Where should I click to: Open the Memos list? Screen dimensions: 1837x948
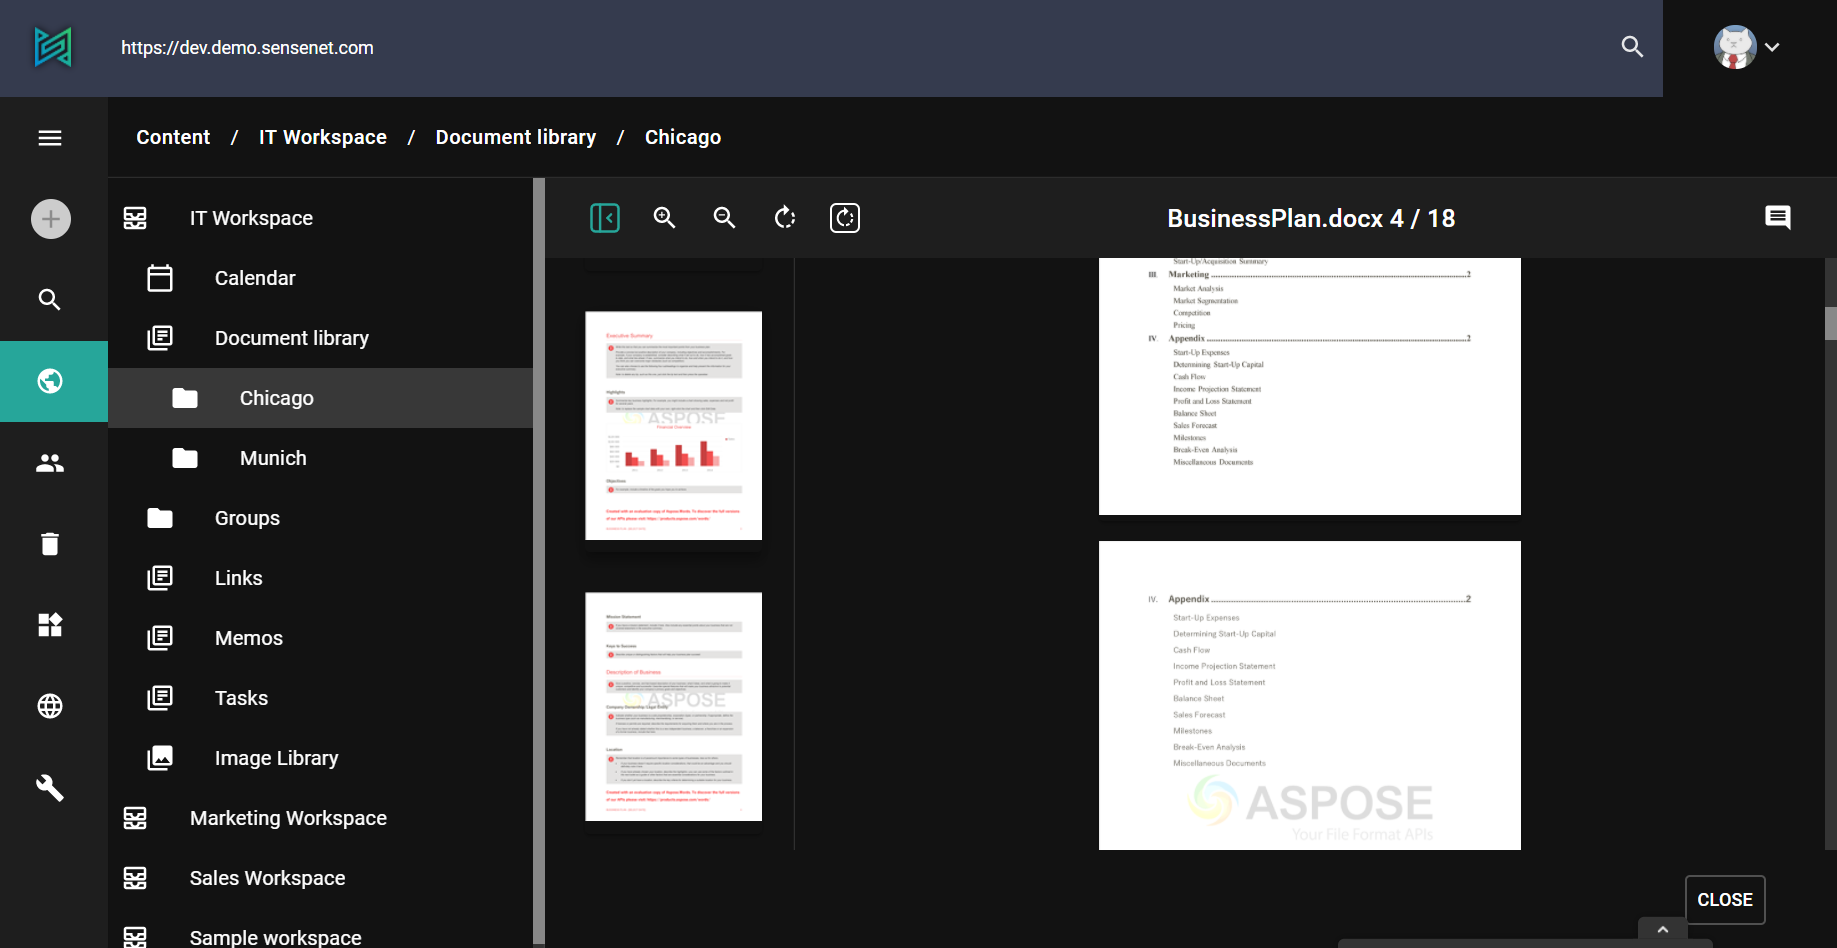click(320, 638)
